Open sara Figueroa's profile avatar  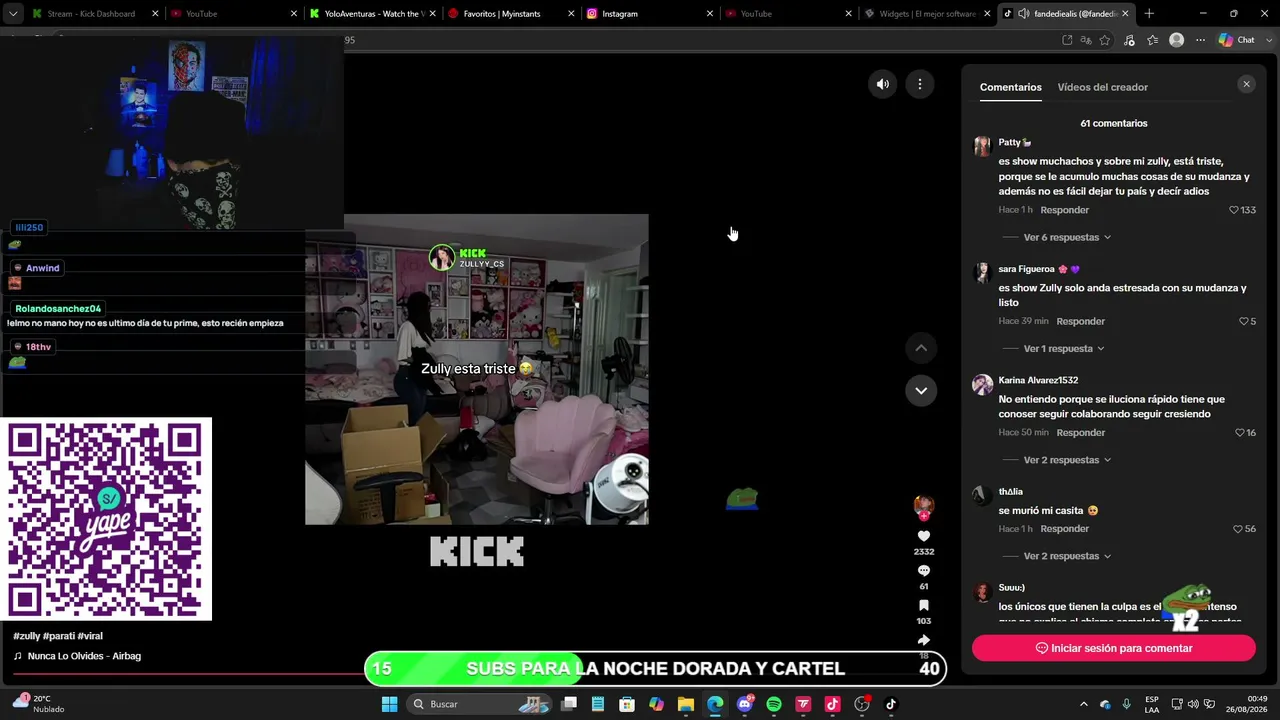pos(982,273)
